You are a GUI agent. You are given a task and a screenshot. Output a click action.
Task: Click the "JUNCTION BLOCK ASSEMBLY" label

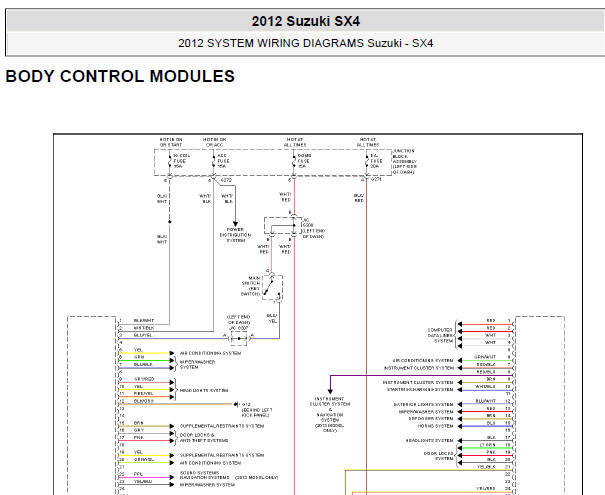click(405, 162)
